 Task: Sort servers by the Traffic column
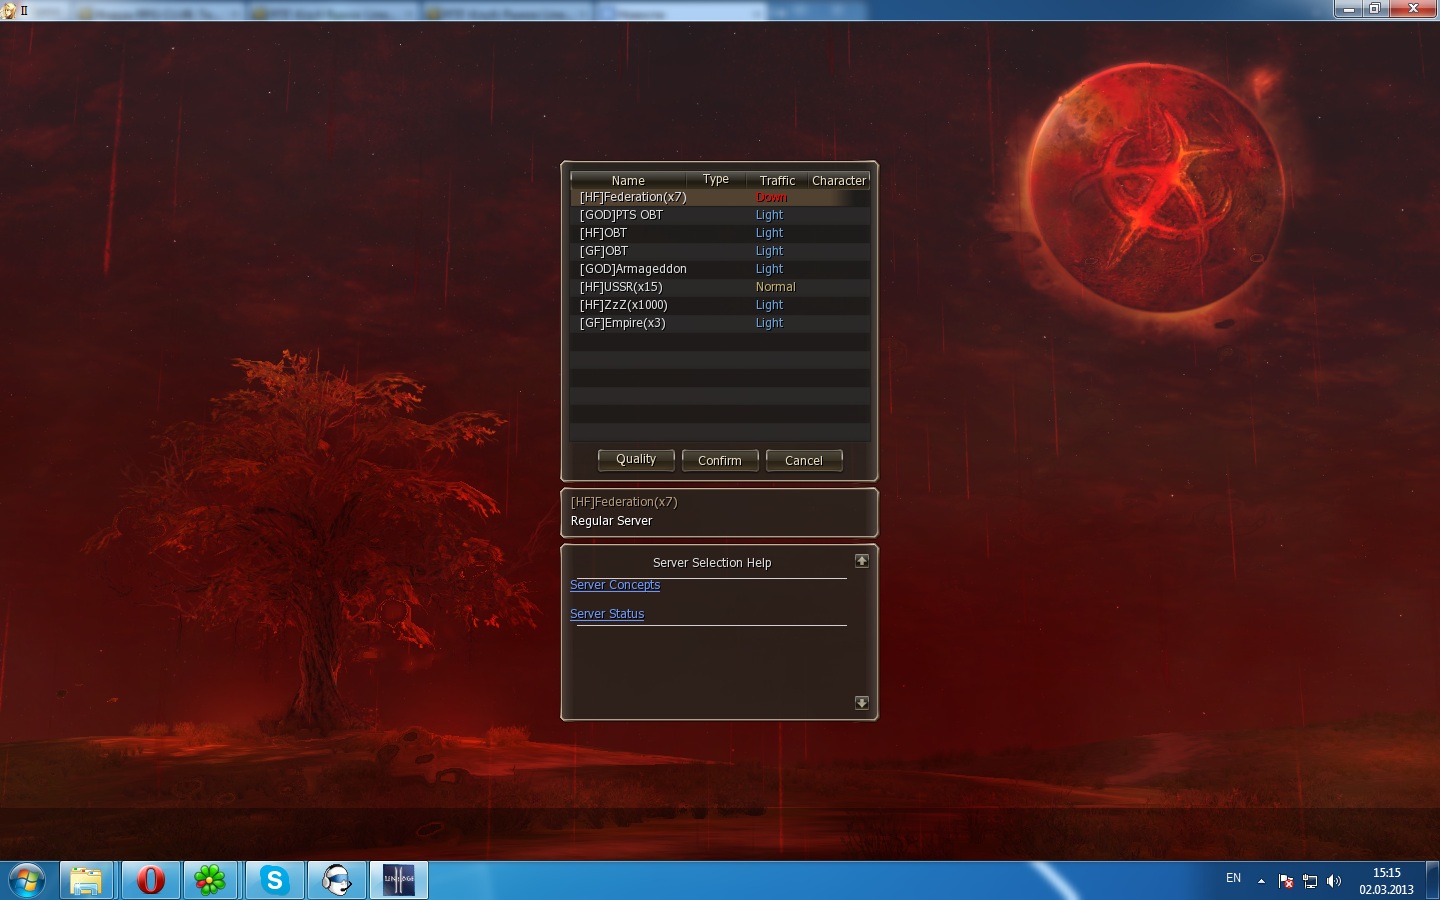777,180
